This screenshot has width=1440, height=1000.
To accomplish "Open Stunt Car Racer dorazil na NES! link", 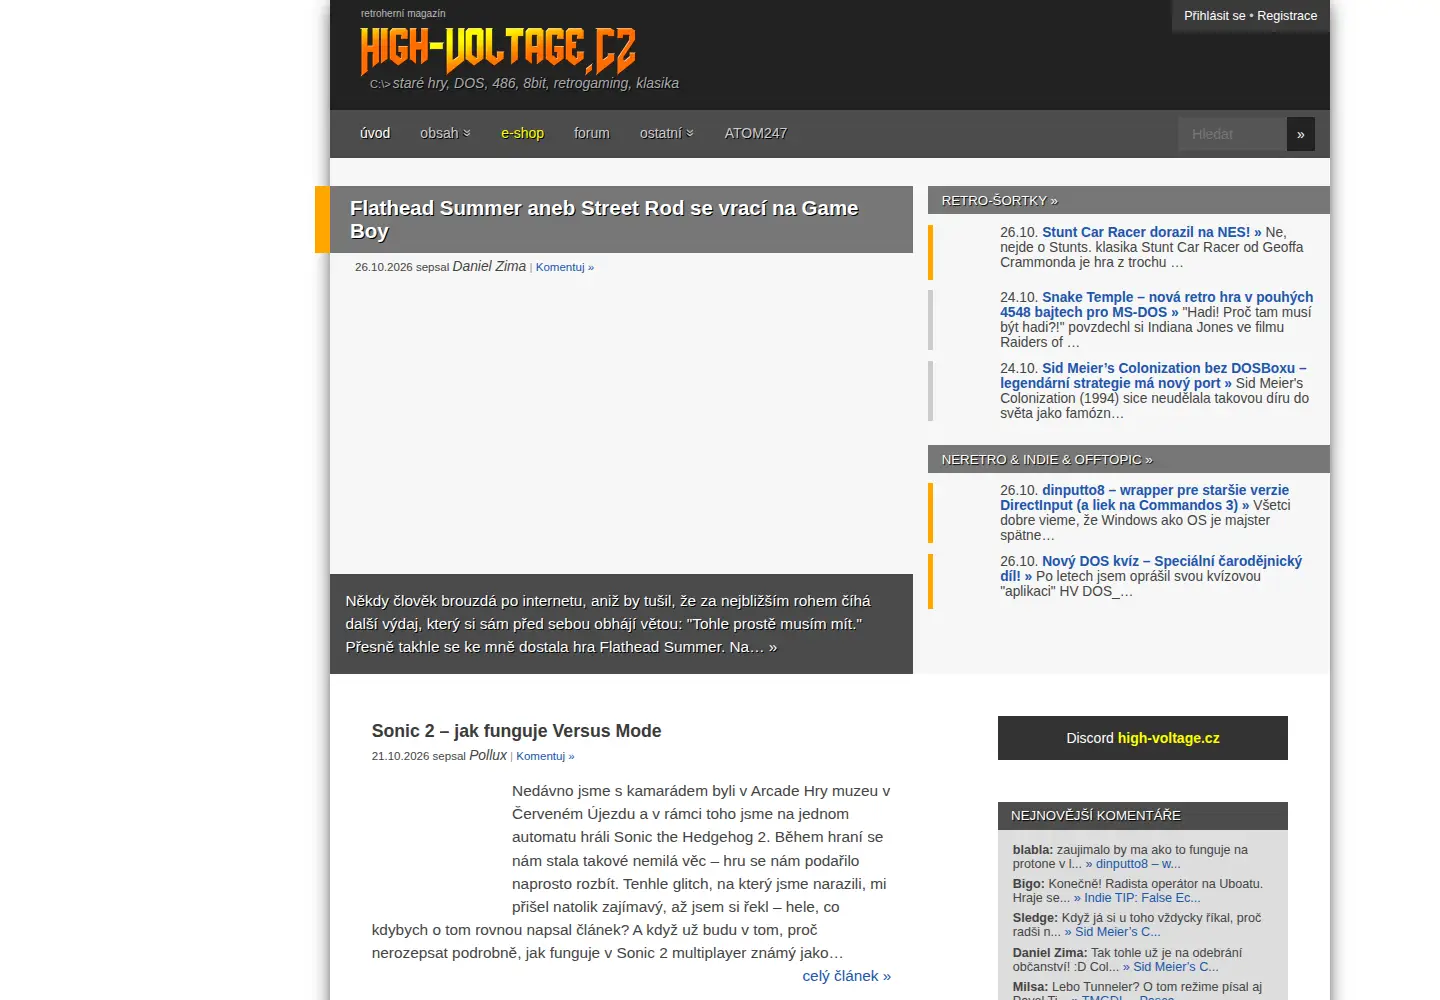I will (1152, 232).
